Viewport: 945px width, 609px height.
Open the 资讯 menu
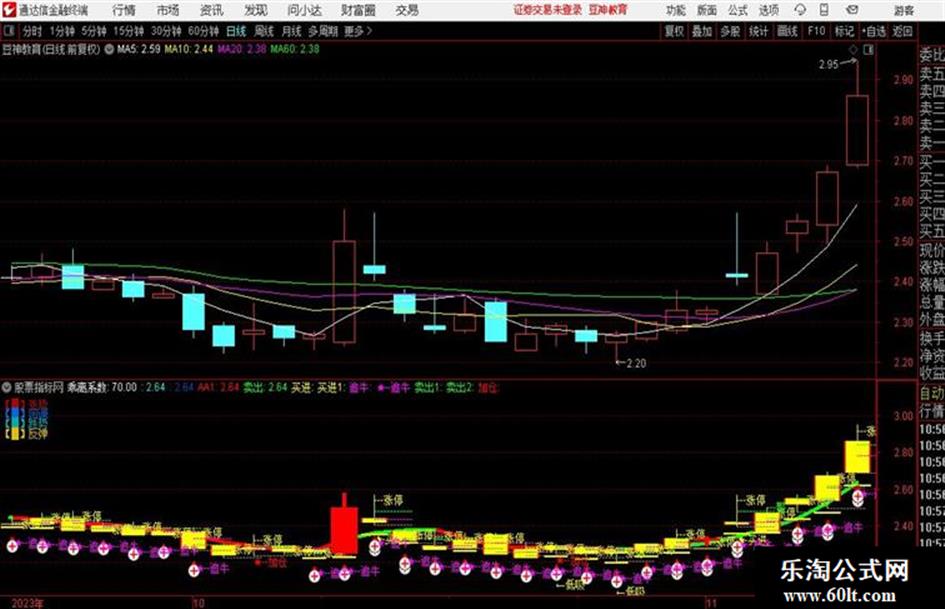[211, 10]
